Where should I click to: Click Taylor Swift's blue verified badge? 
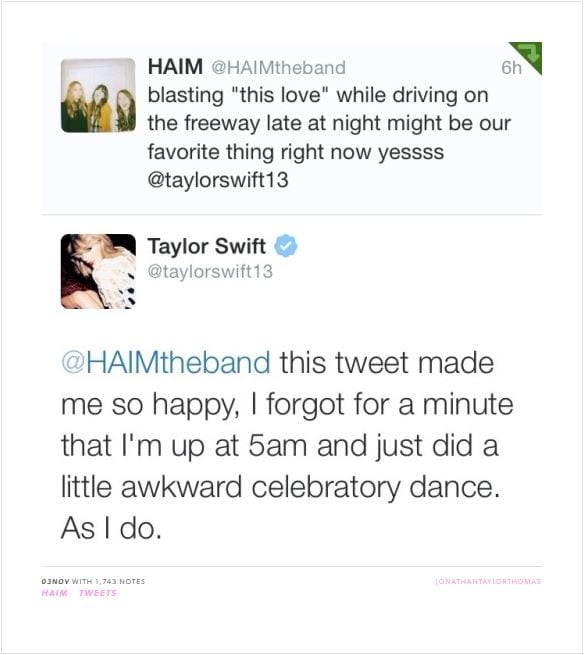click(x=285, y=246)
